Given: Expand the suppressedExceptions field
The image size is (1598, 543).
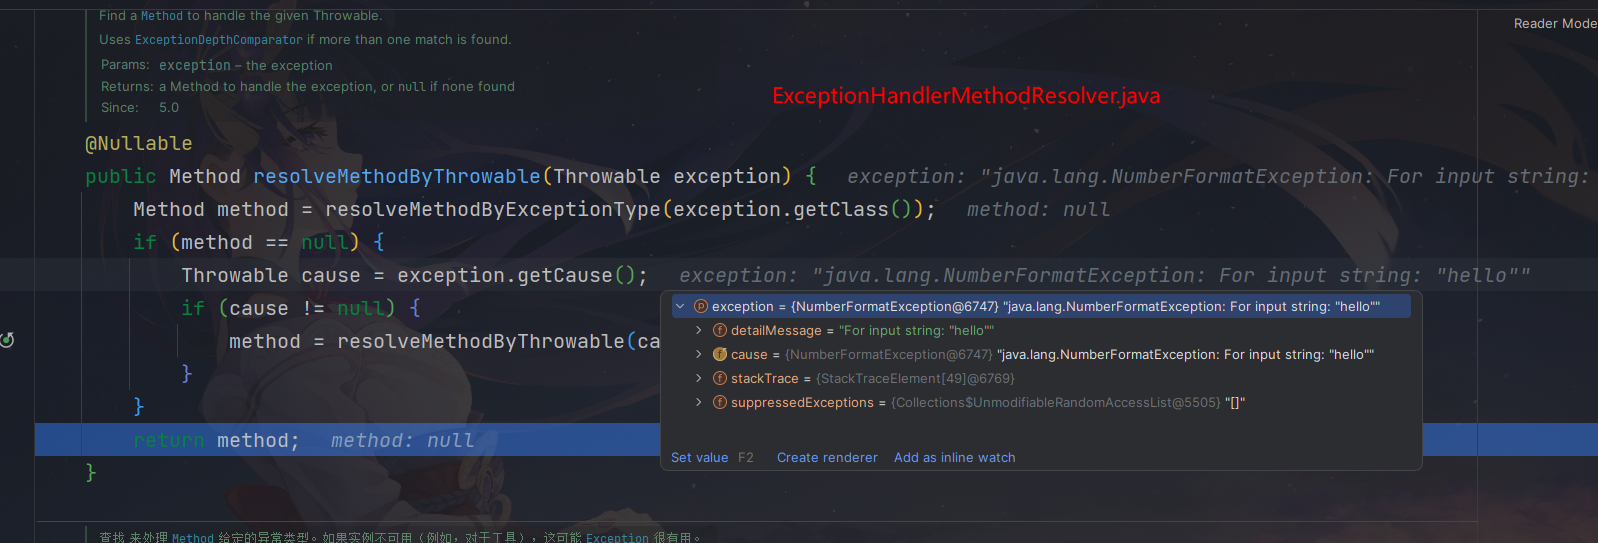Looking at the screenshot, I should (x=699, y=402).
